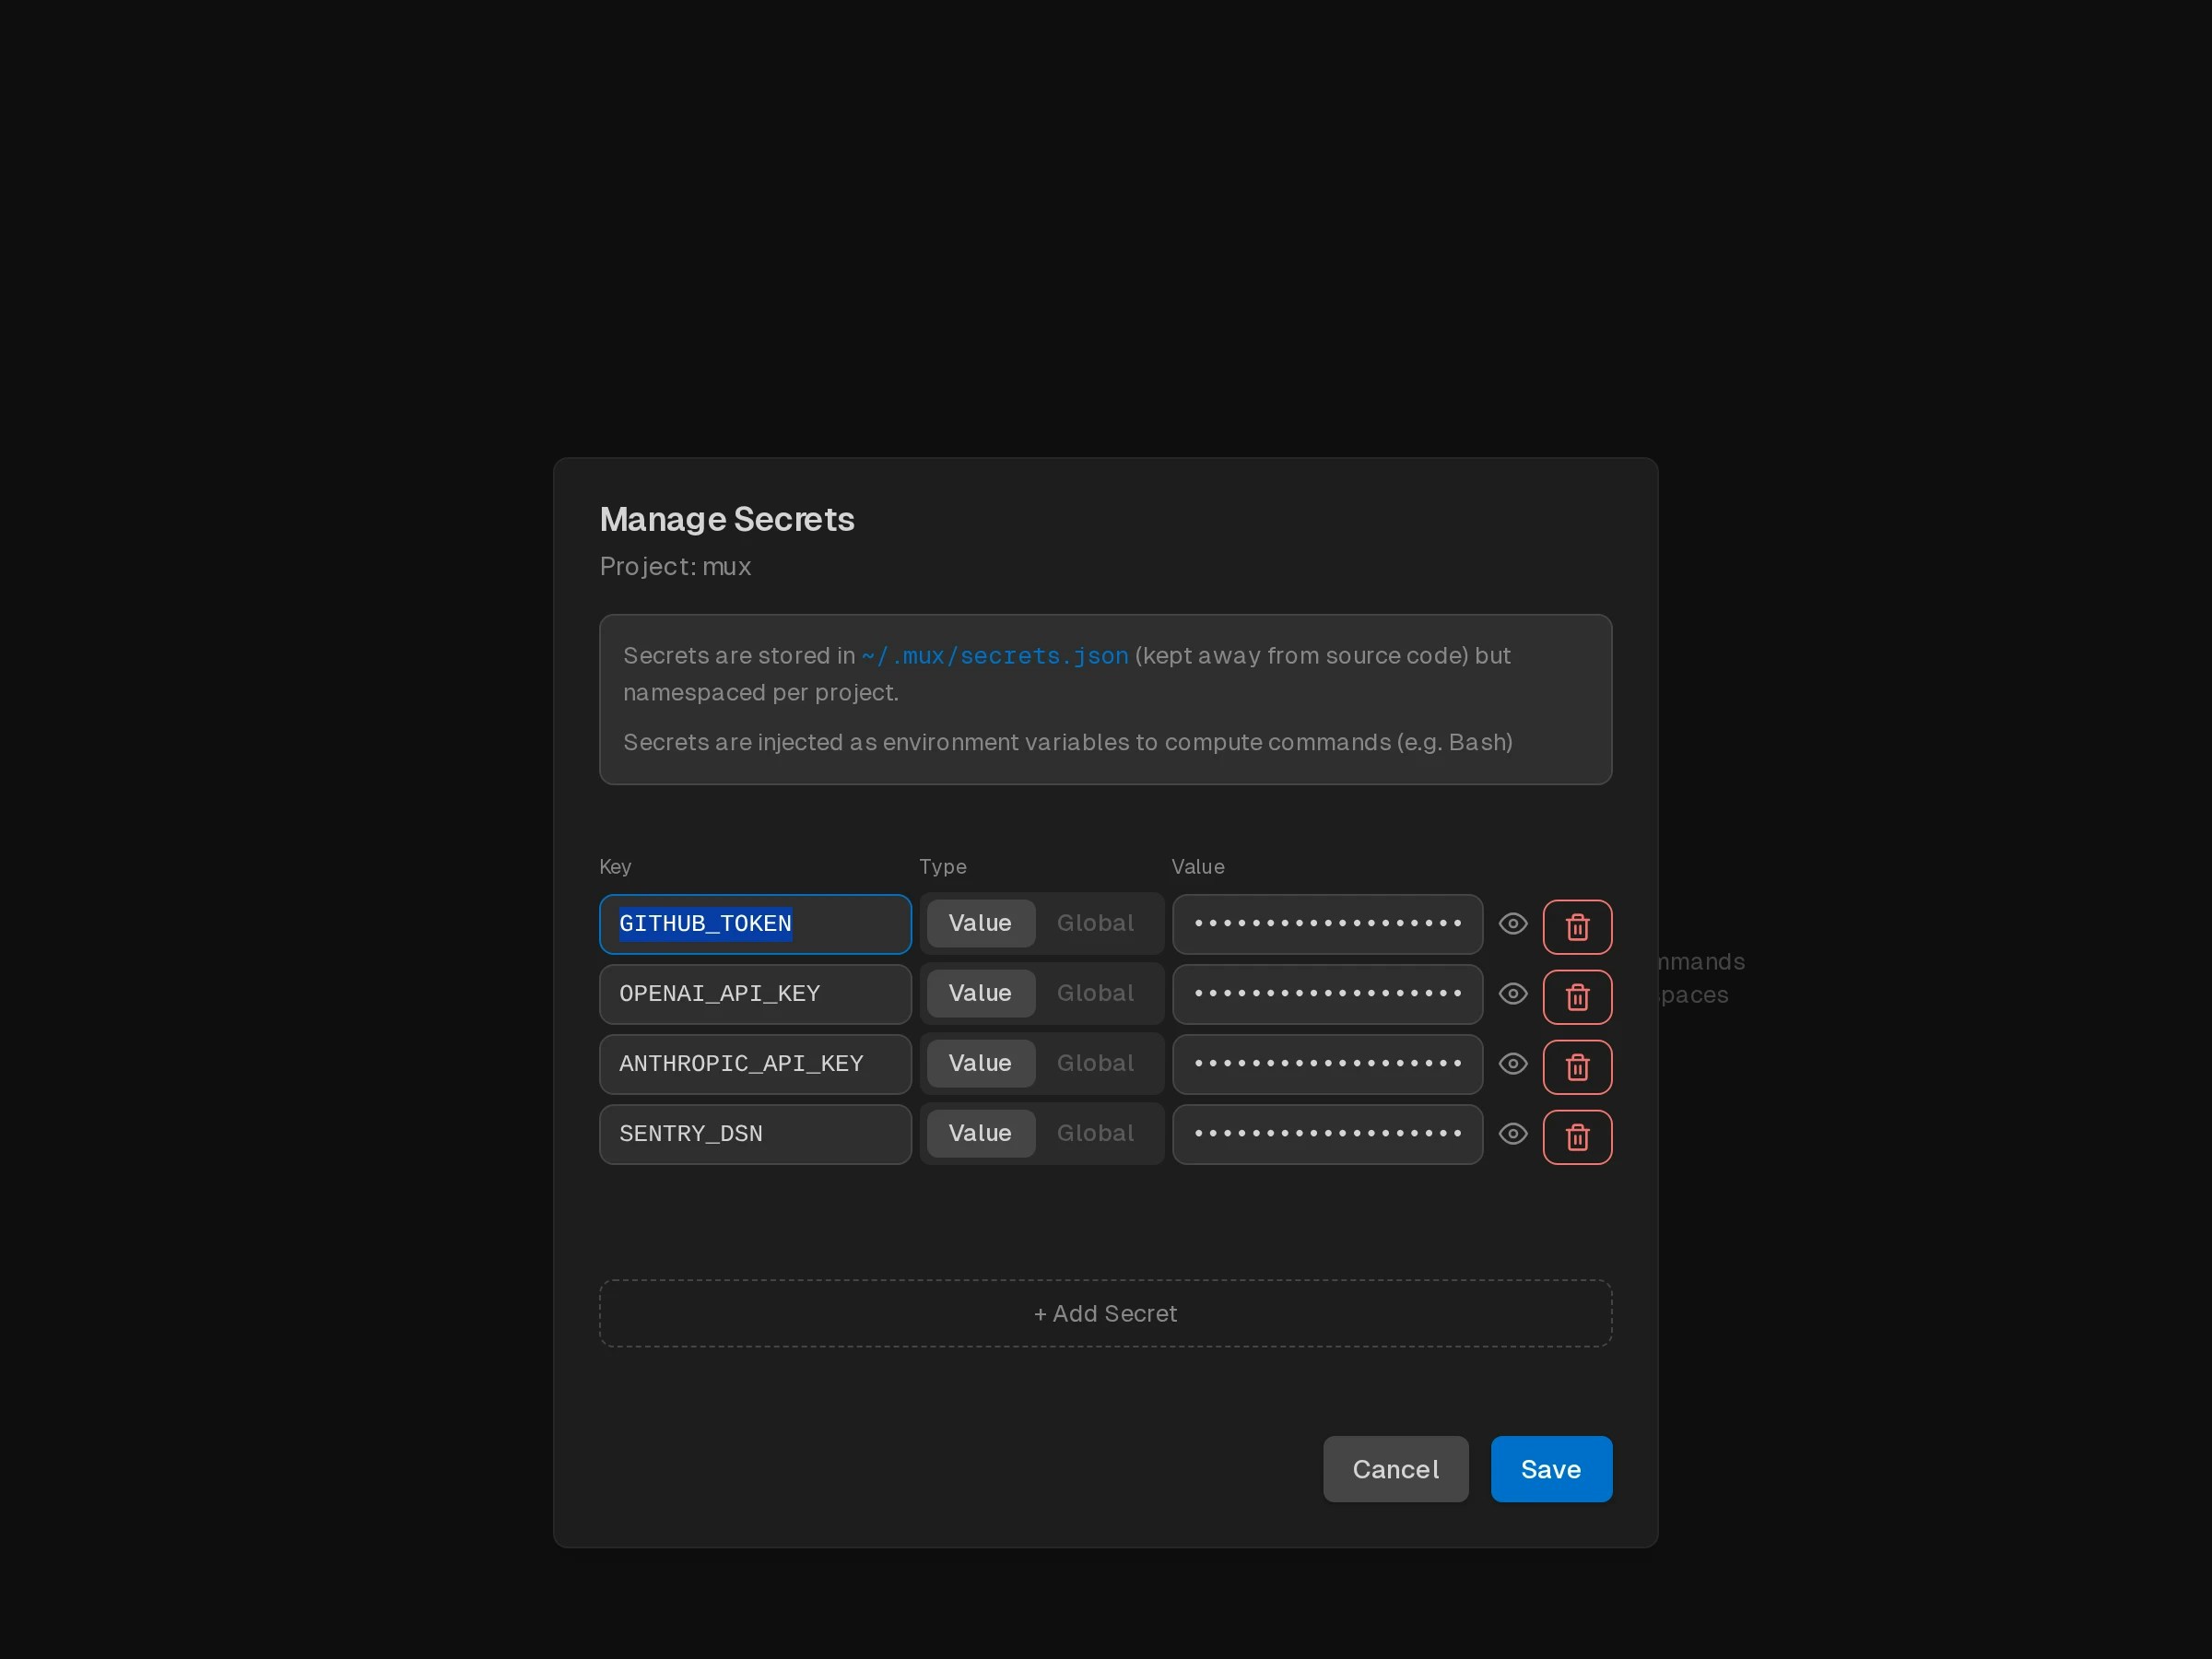The height and width of the screenshot is (1659, 2212).
Task: Reveal the GITHUB_TOKEN secret value
Action: 1513,924
